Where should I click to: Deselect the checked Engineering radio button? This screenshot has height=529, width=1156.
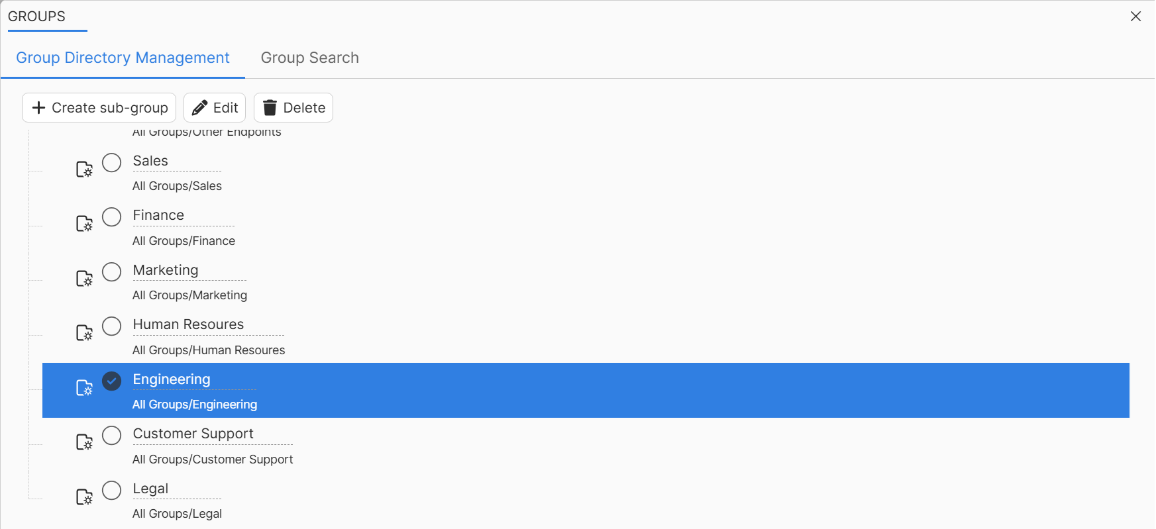(112, 381)
